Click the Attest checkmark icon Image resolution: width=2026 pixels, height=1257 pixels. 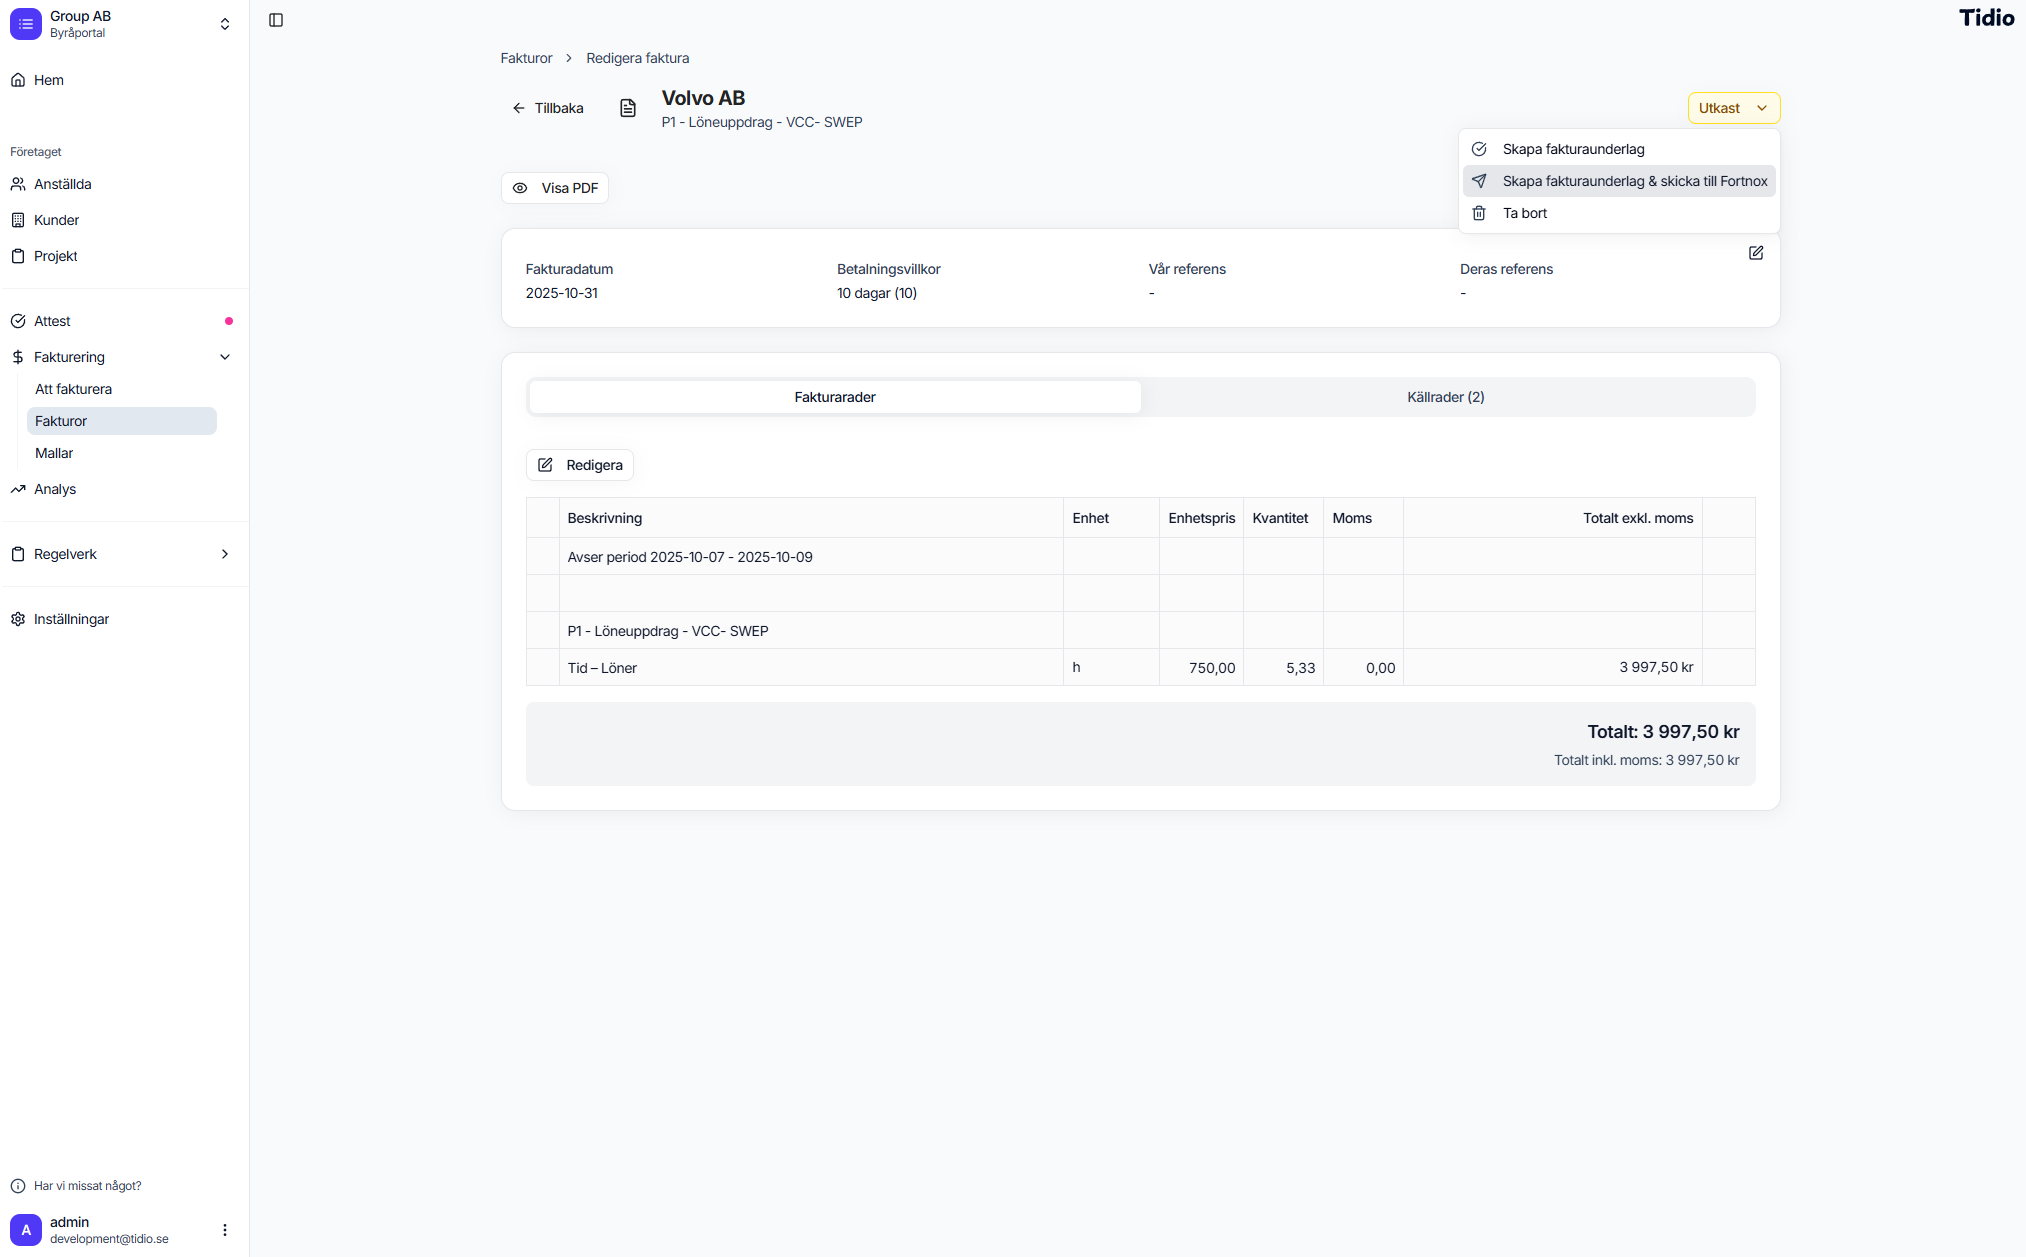coord(18,321)
